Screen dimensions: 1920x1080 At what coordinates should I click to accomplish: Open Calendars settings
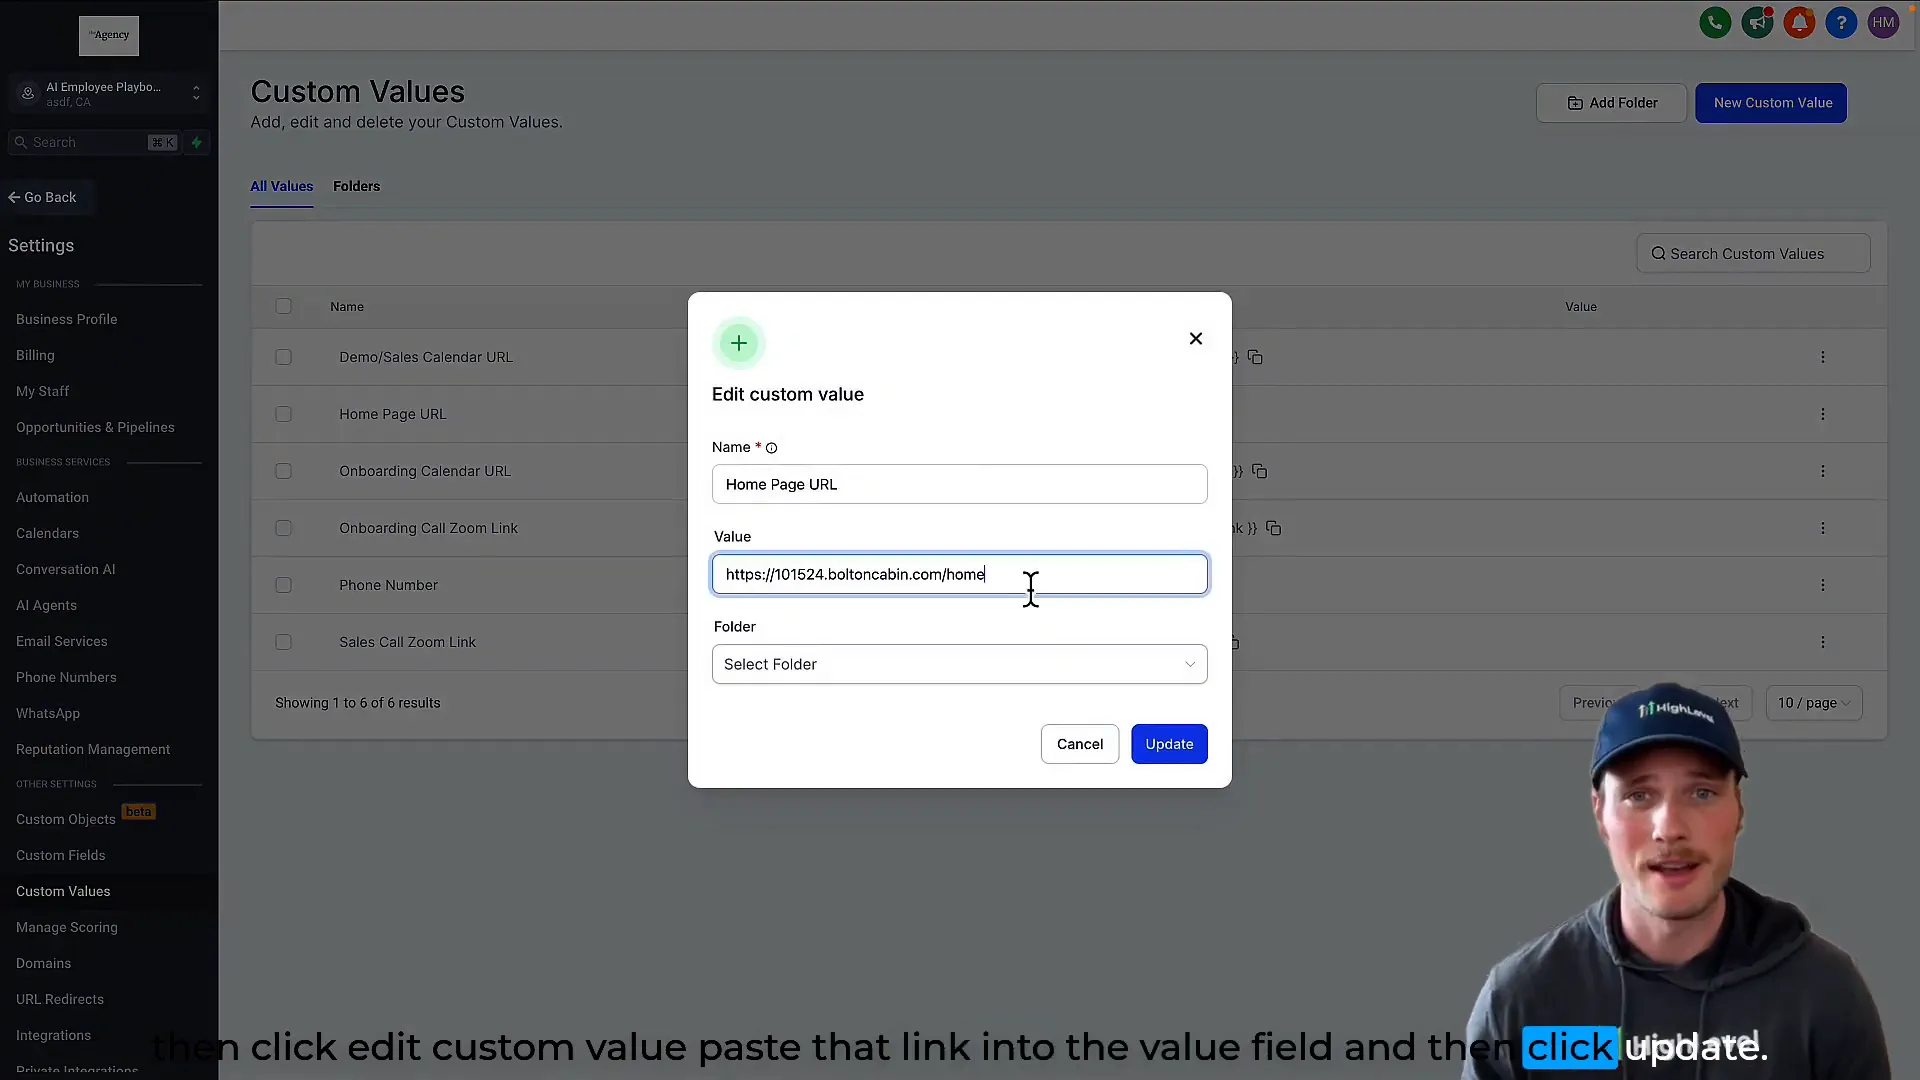point(47,533)
